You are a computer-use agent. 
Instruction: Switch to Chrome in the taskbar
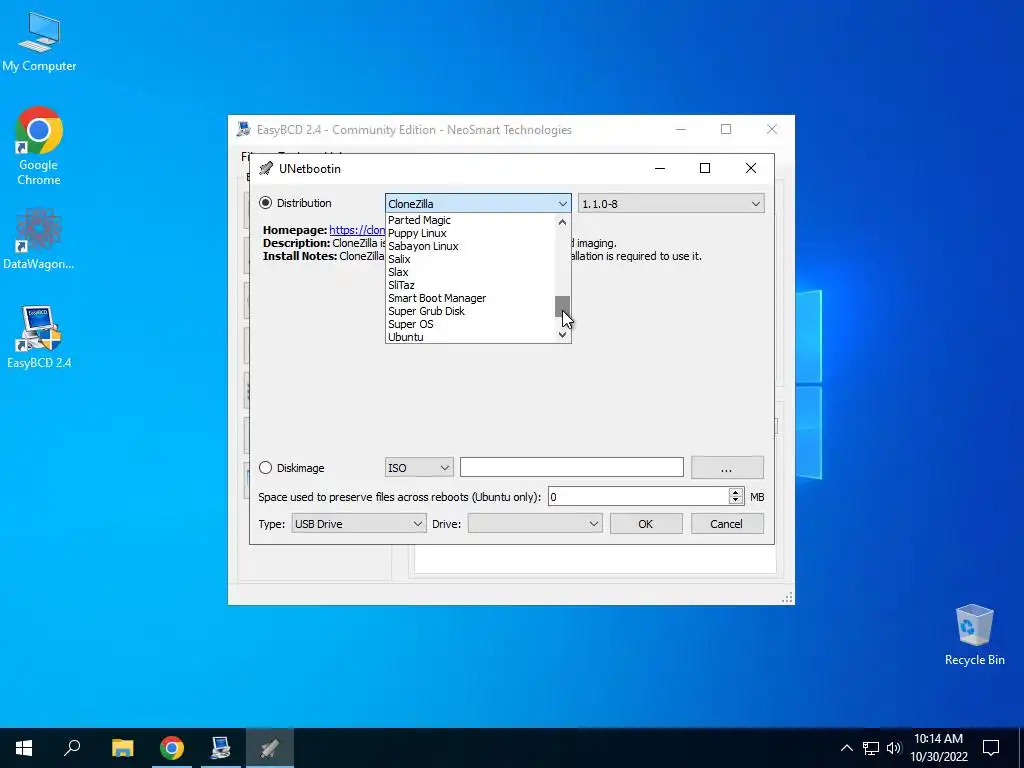pyautogui.click(x=172, y=748)
